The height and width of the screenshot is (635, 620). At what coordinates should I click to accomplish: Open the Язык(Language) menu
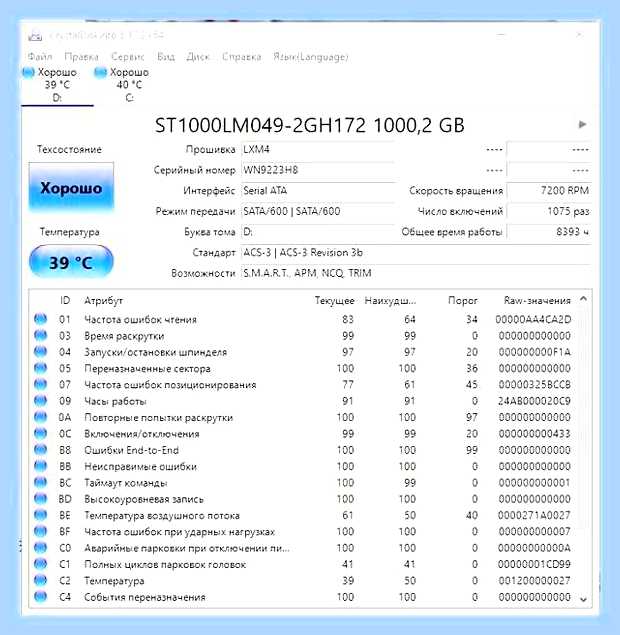tap(311, 56)
